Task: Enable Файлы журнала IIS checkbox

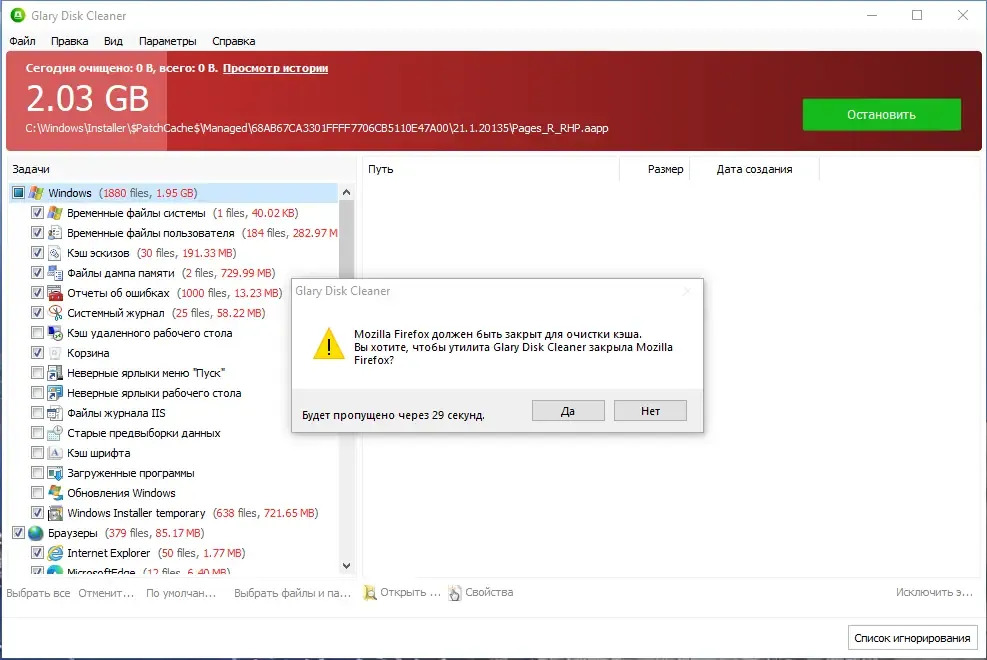Action: pos(37,413)
